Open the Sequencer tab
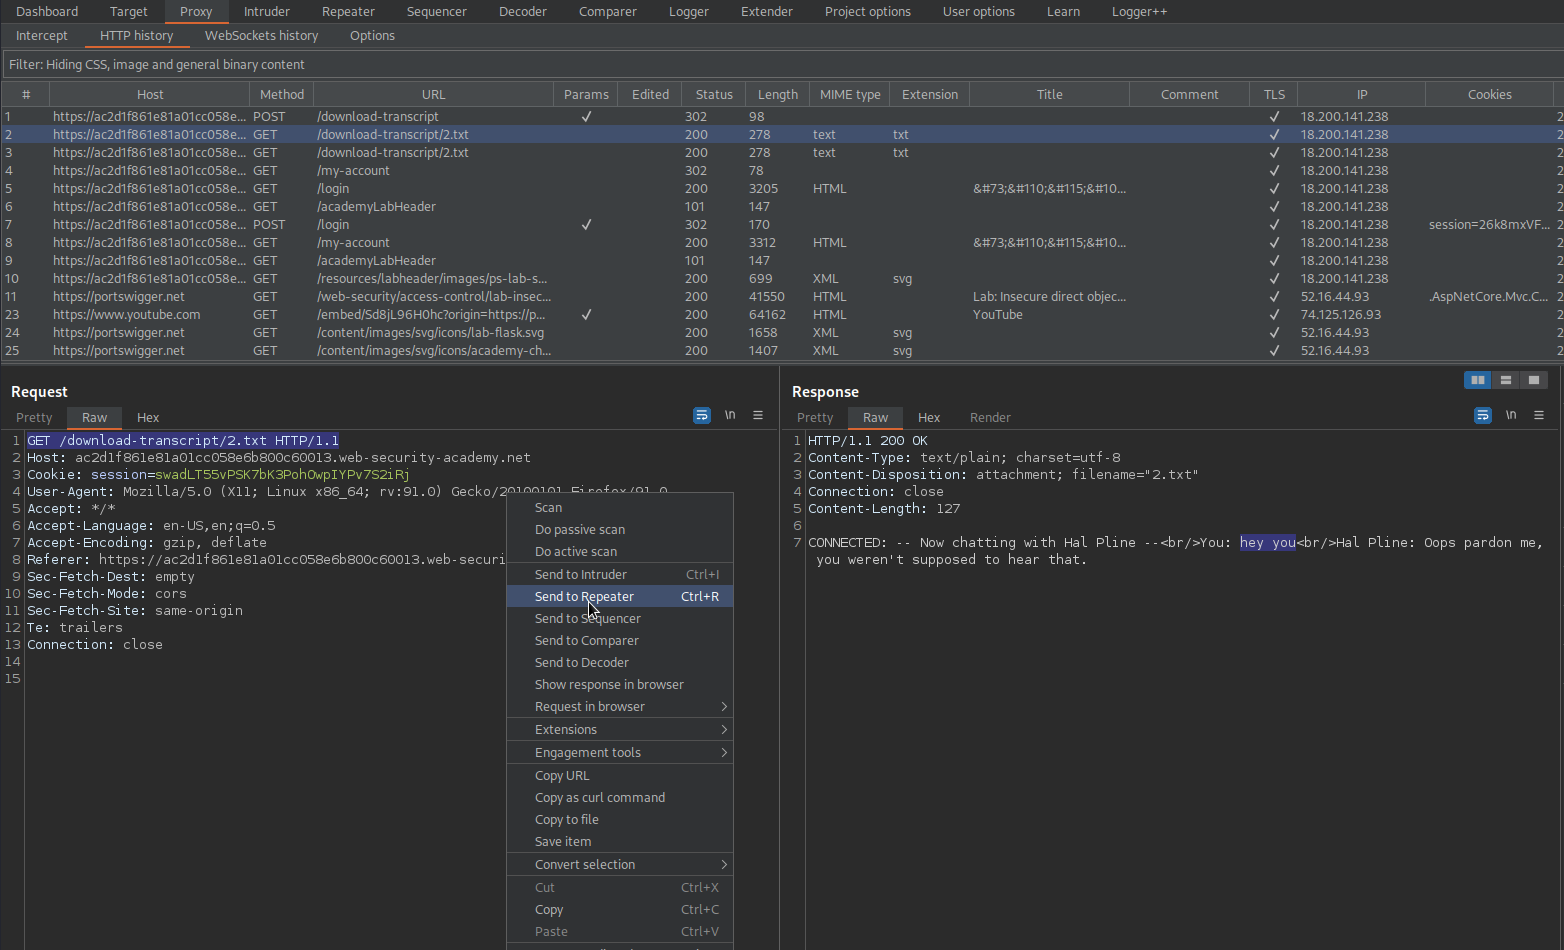This screenshot has width=1564, height=950. (x=437, y=12)
